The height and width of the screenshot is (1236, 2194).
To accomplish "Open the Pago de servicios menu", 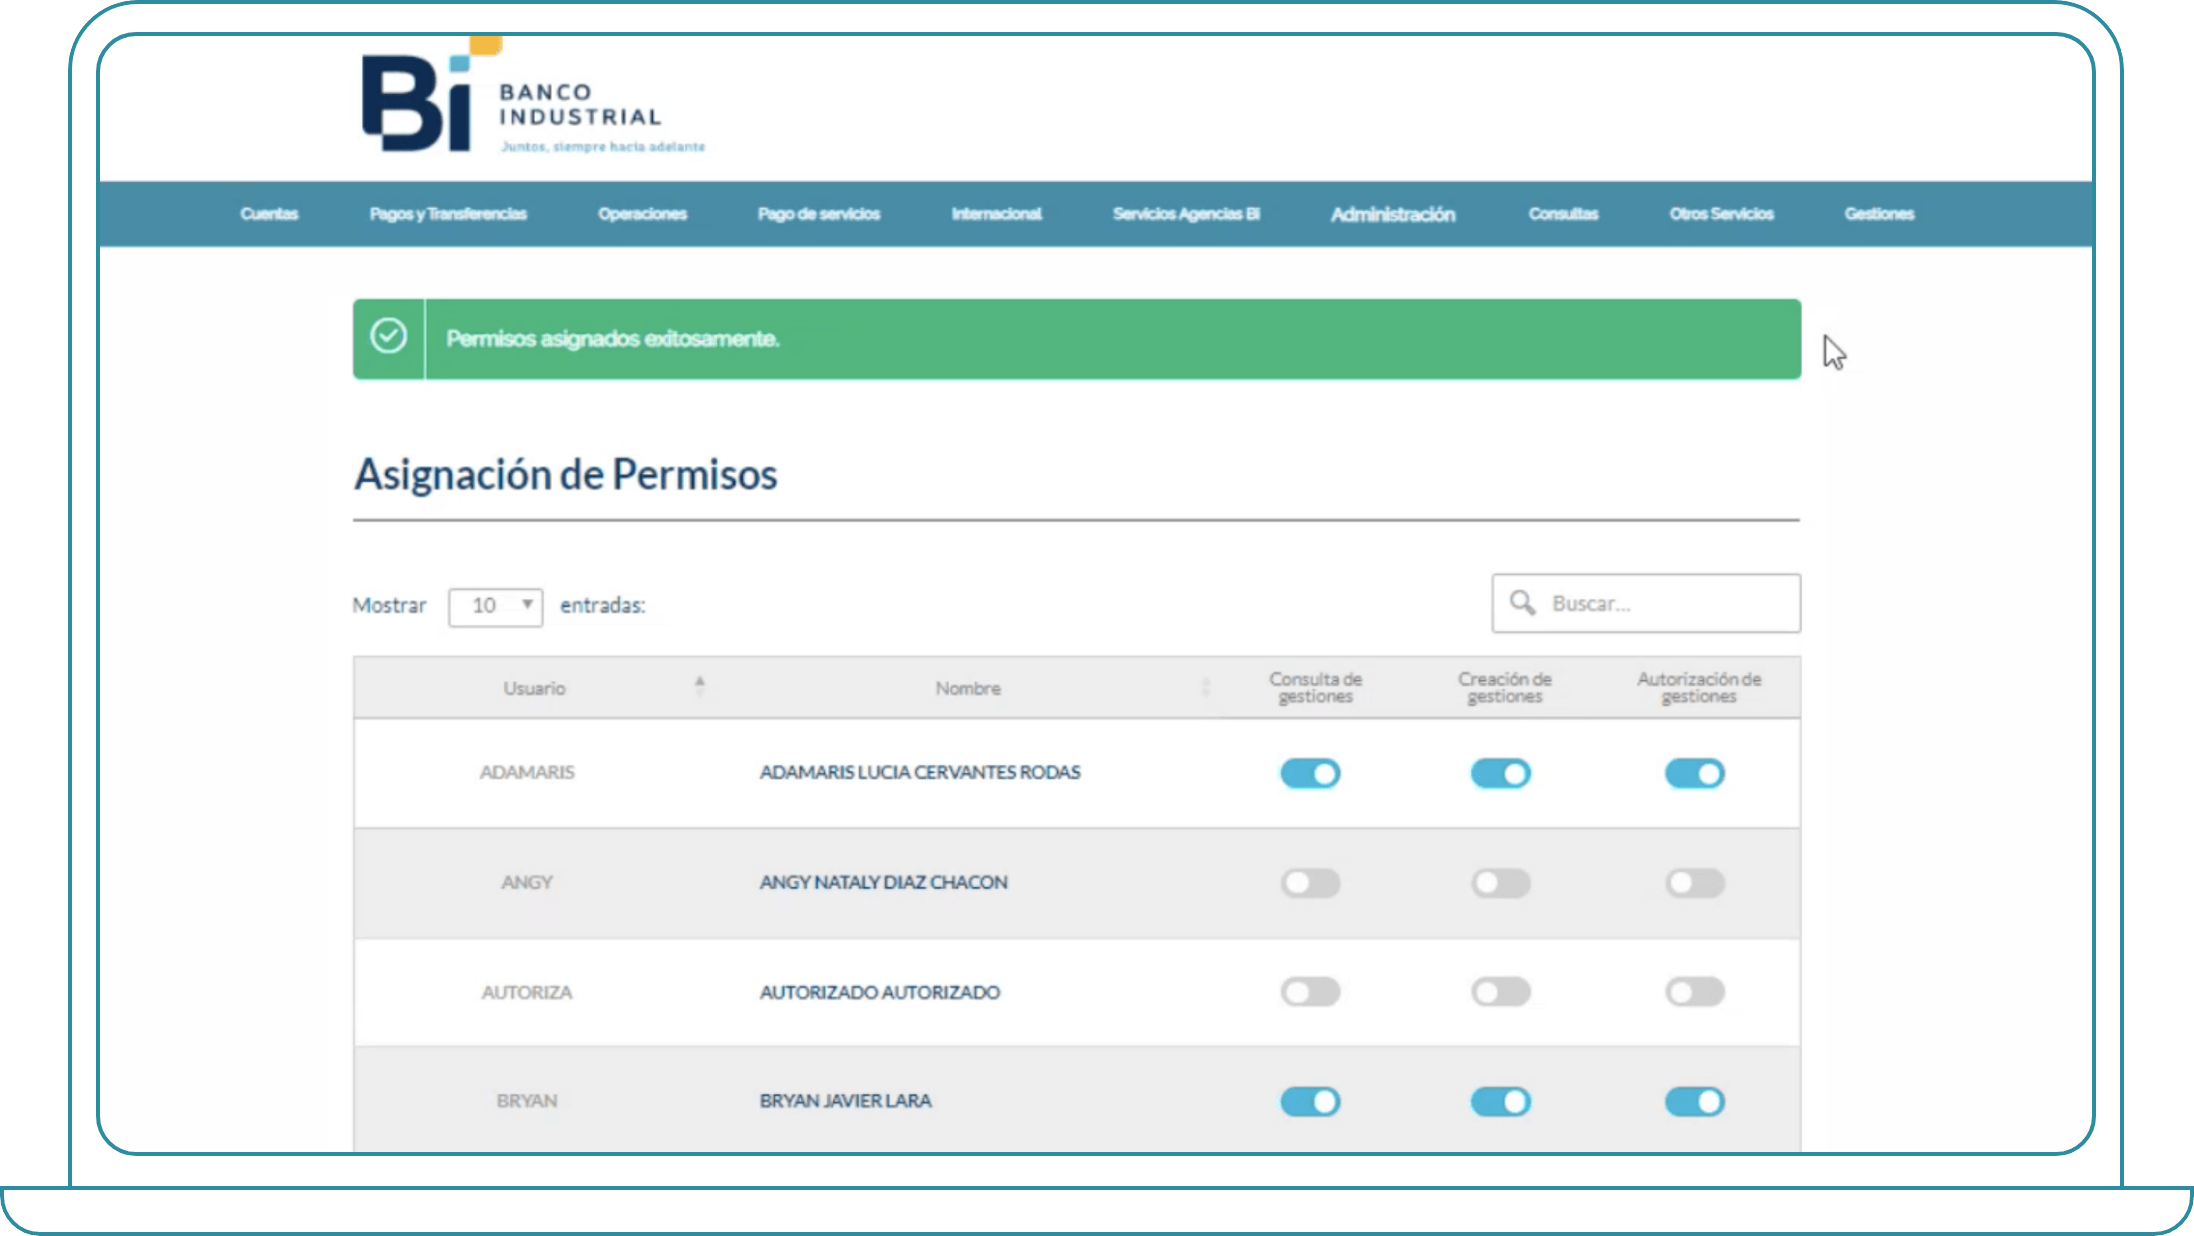I will click(x=819, y=214).
